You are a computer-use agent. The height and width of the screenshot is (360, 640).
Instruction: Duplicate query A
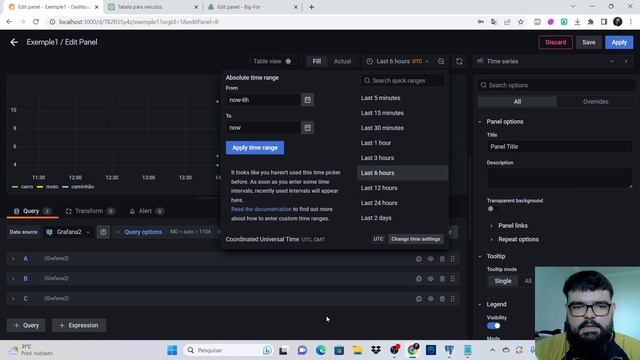click(x=419, y=259)
